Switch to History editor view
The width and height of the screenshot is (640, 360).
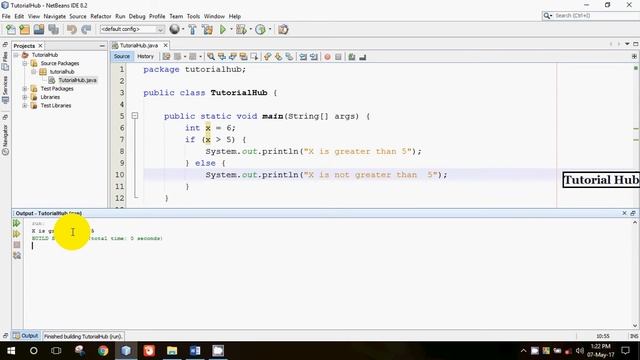coord(145,56)
